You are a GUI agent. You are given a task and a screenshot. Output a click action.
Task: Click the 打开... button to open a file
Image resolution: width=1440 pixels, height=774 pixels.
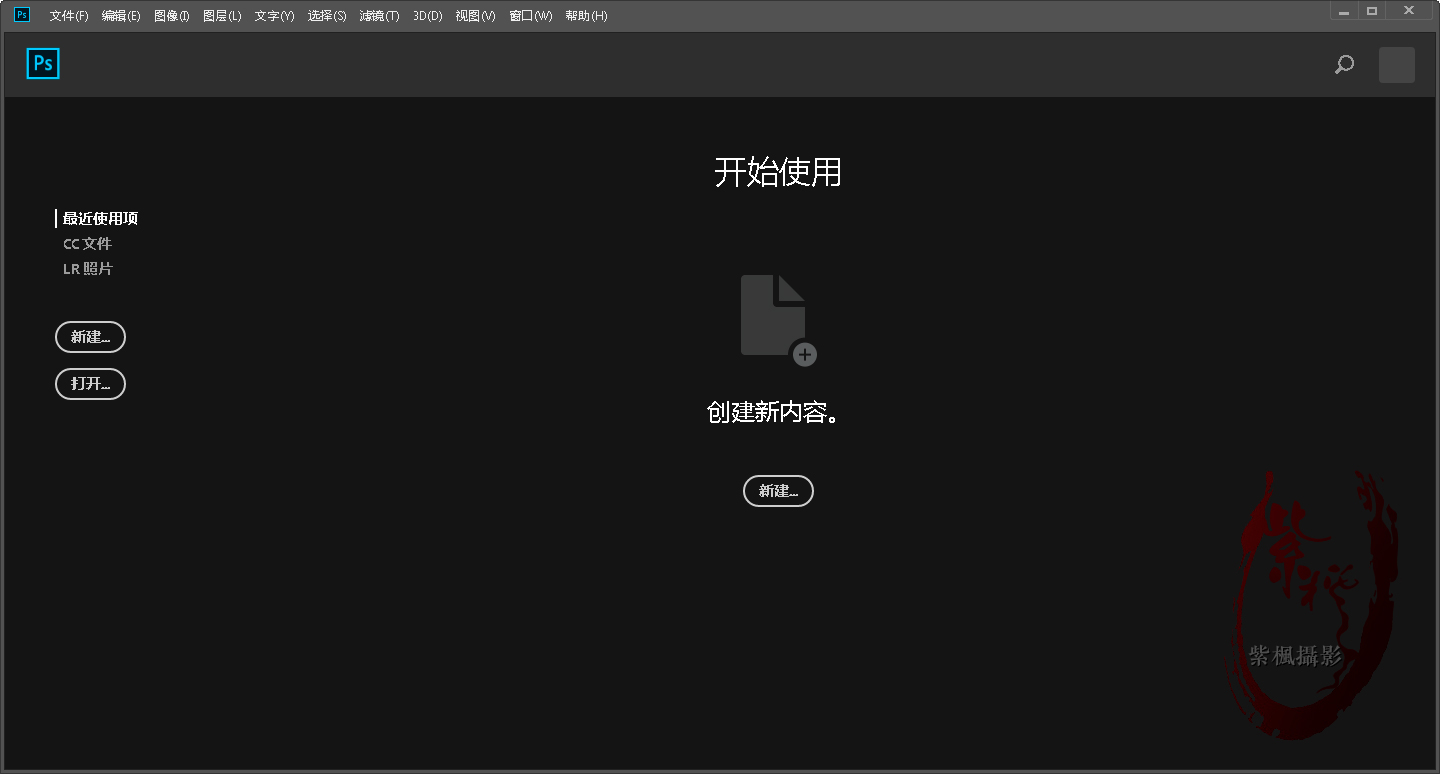click(x=90, y=384)
